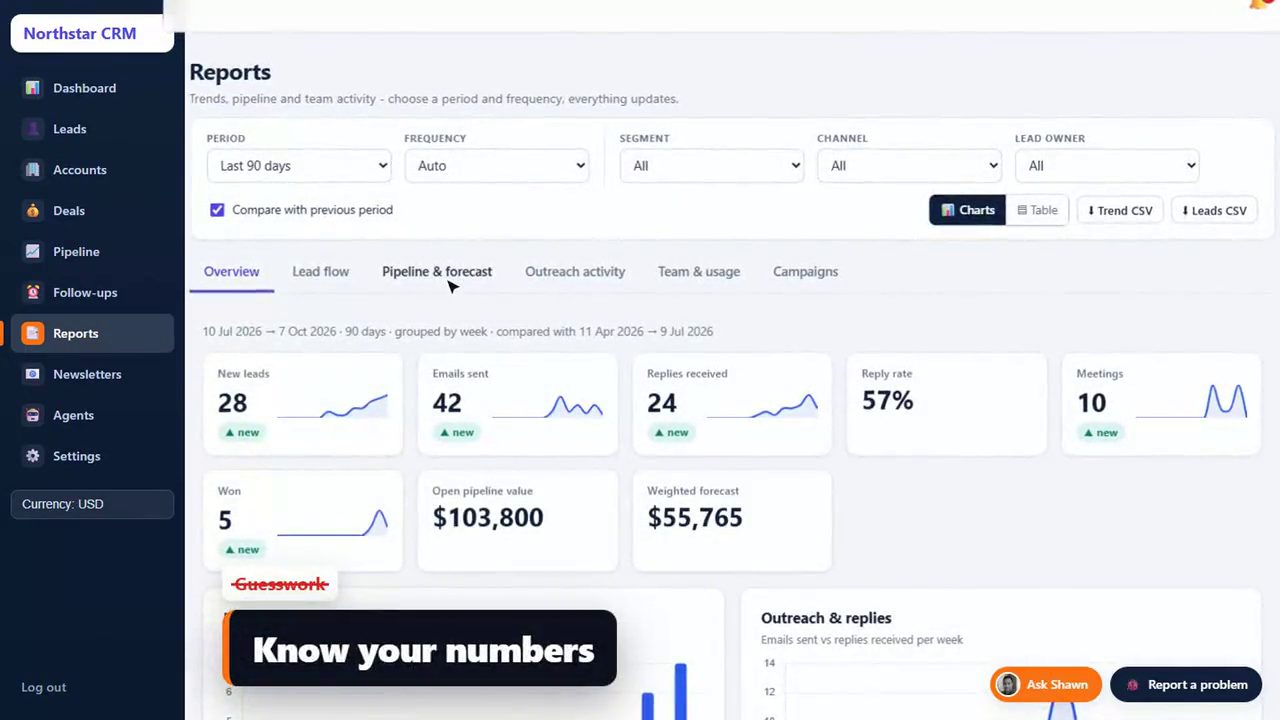Open the Lead Owner dropdown
Screen dimensions: 1280x720
[1107, 166]
